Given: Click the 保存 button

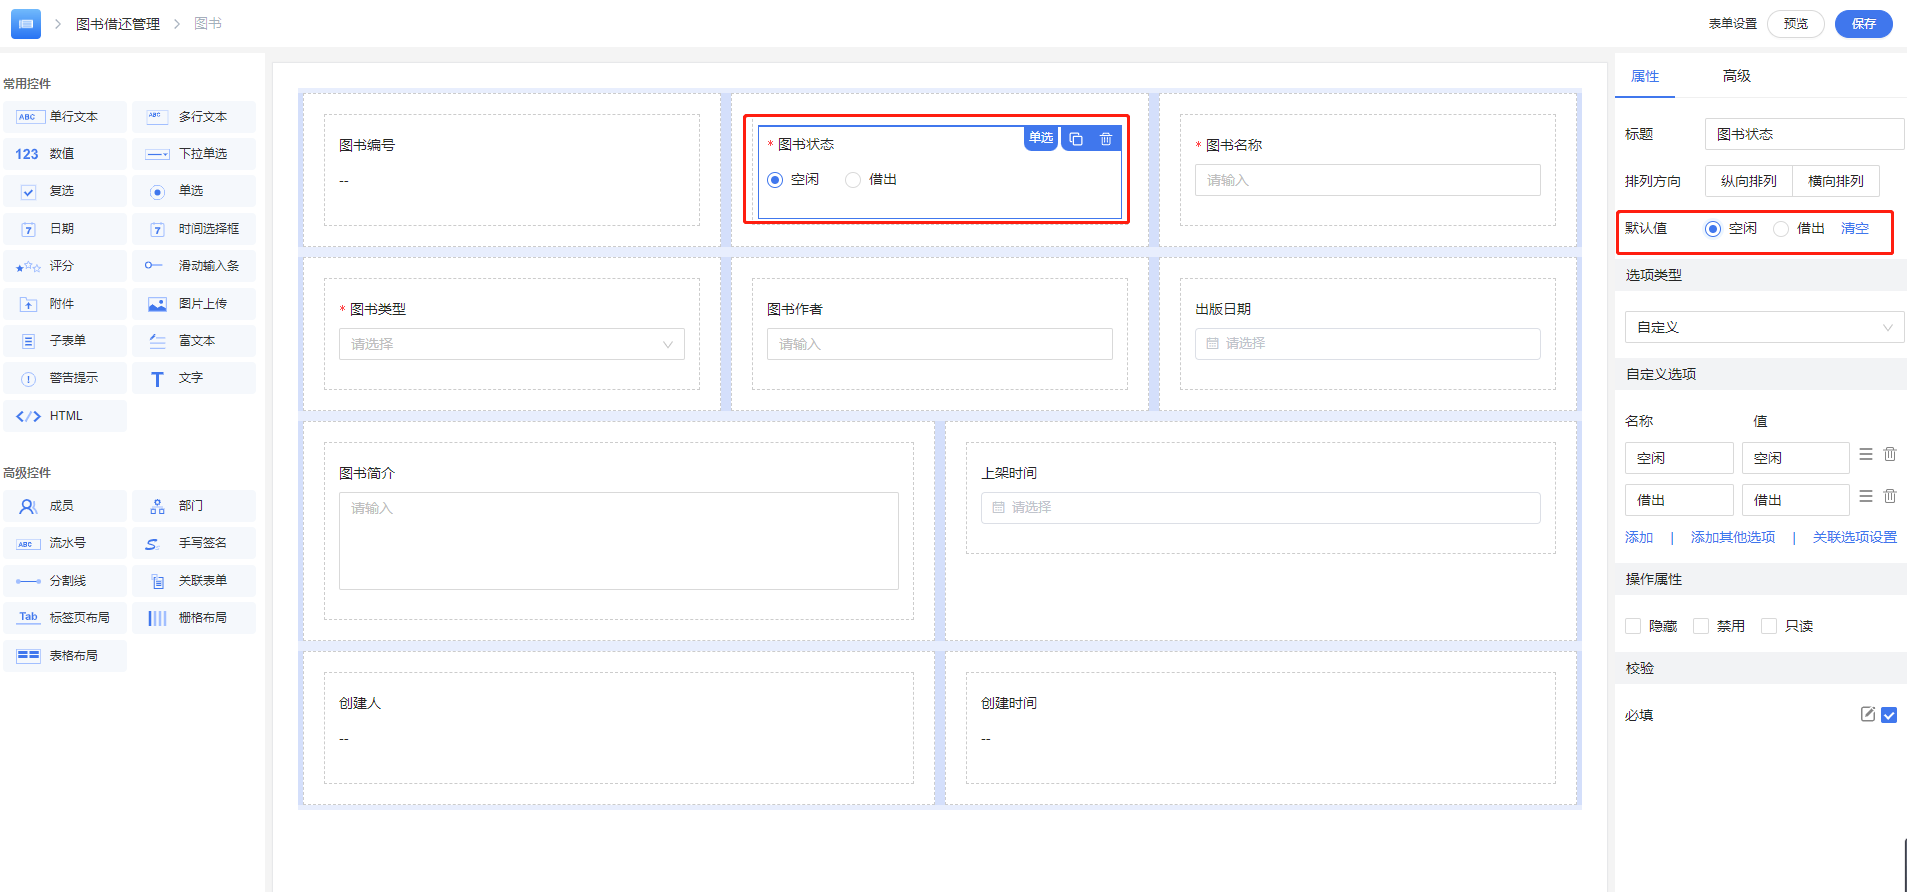Looking at the screenshot, I should [x=1864, y=24].
